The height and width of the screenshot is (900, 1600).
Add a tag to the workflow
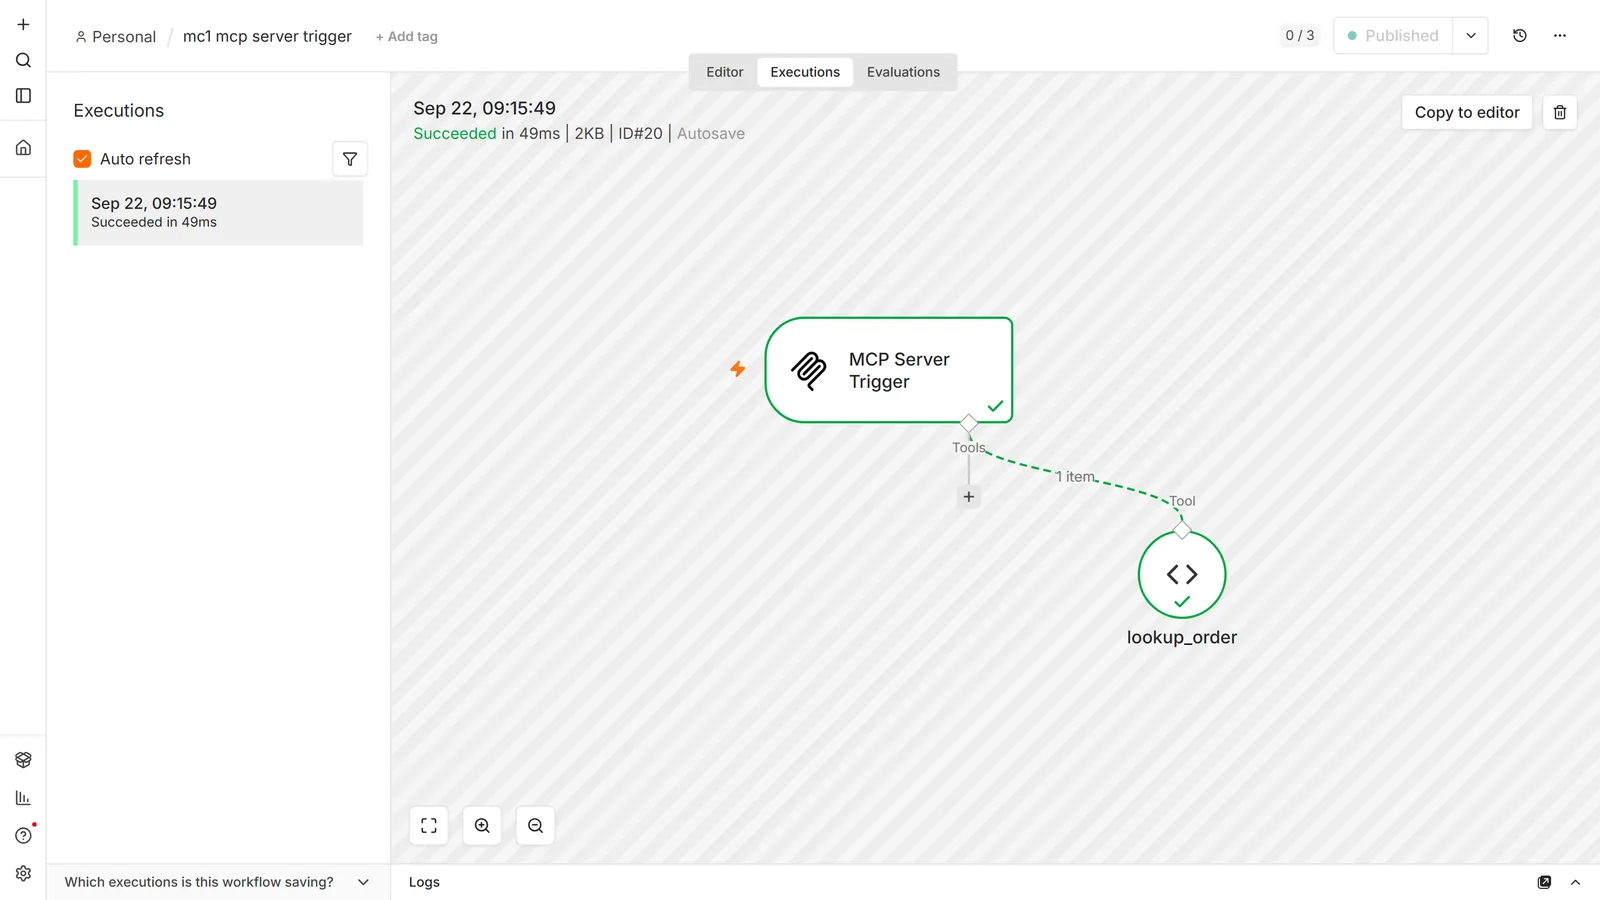(407, 37)
